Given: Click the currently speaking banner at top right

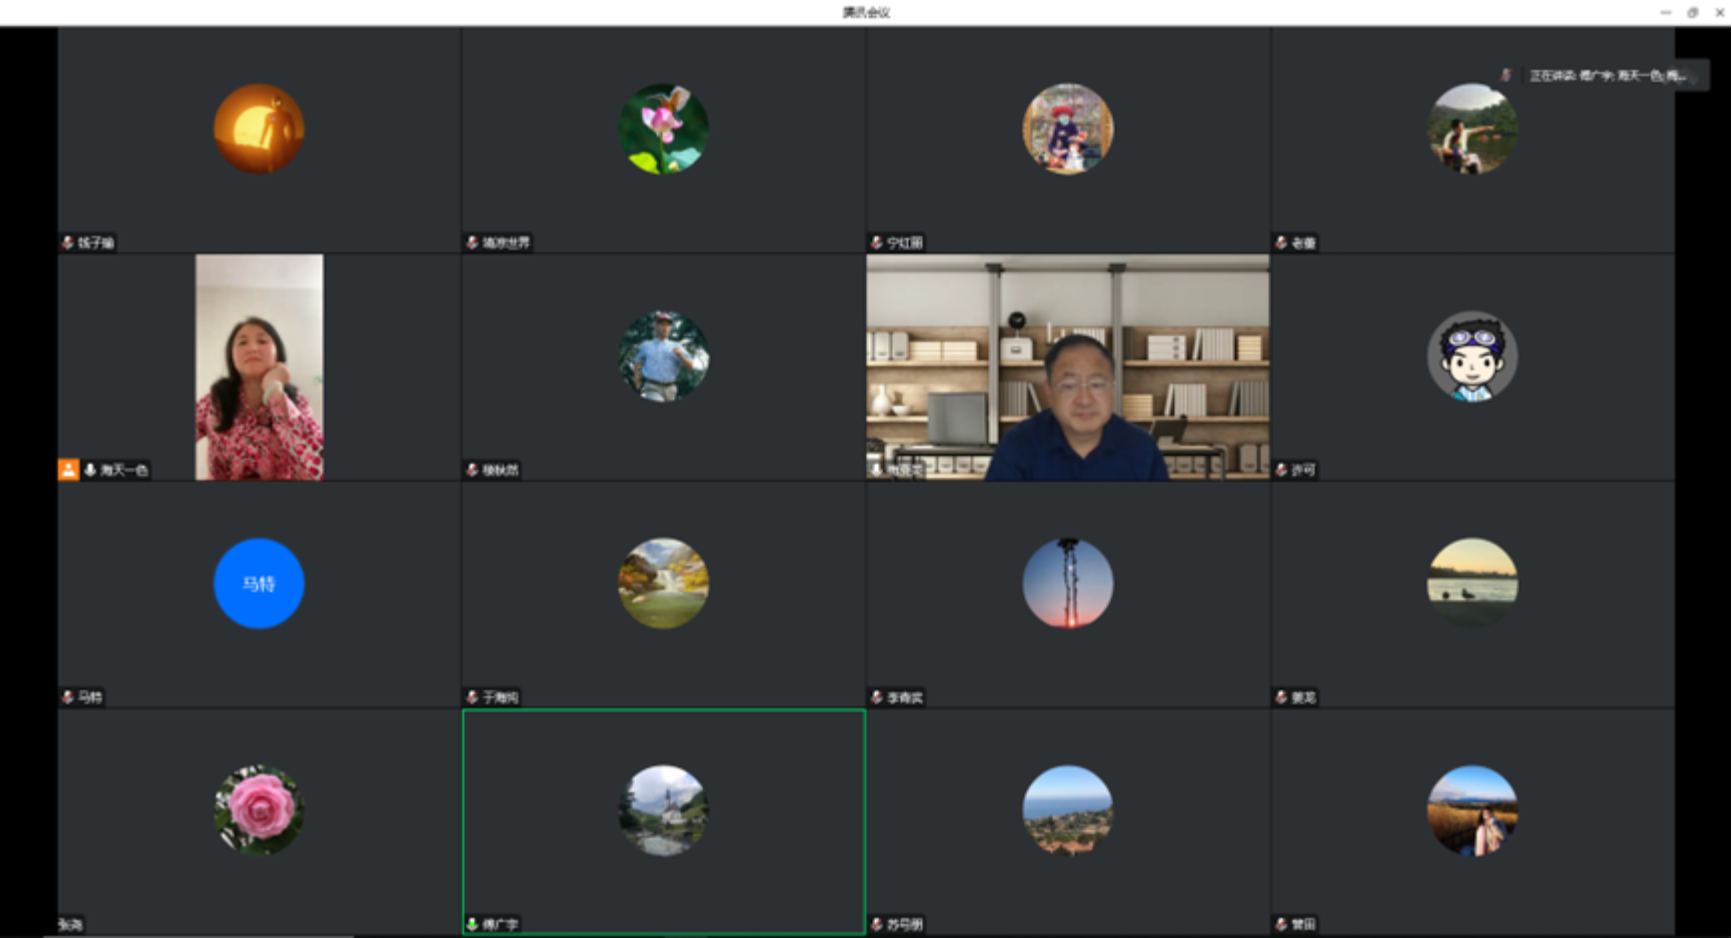Looking at the screenshot, I should 1602,75.
